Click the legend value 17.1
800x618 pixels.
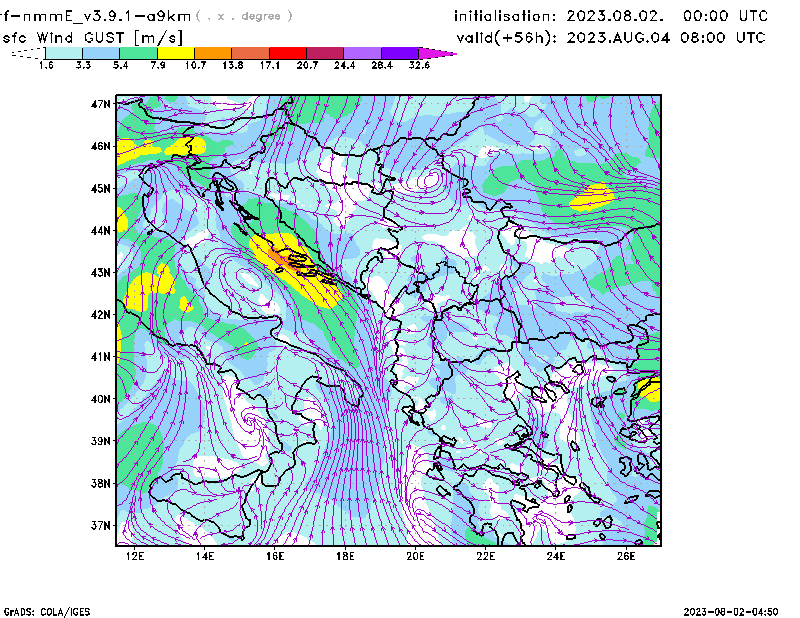click(x=270, y=65)
